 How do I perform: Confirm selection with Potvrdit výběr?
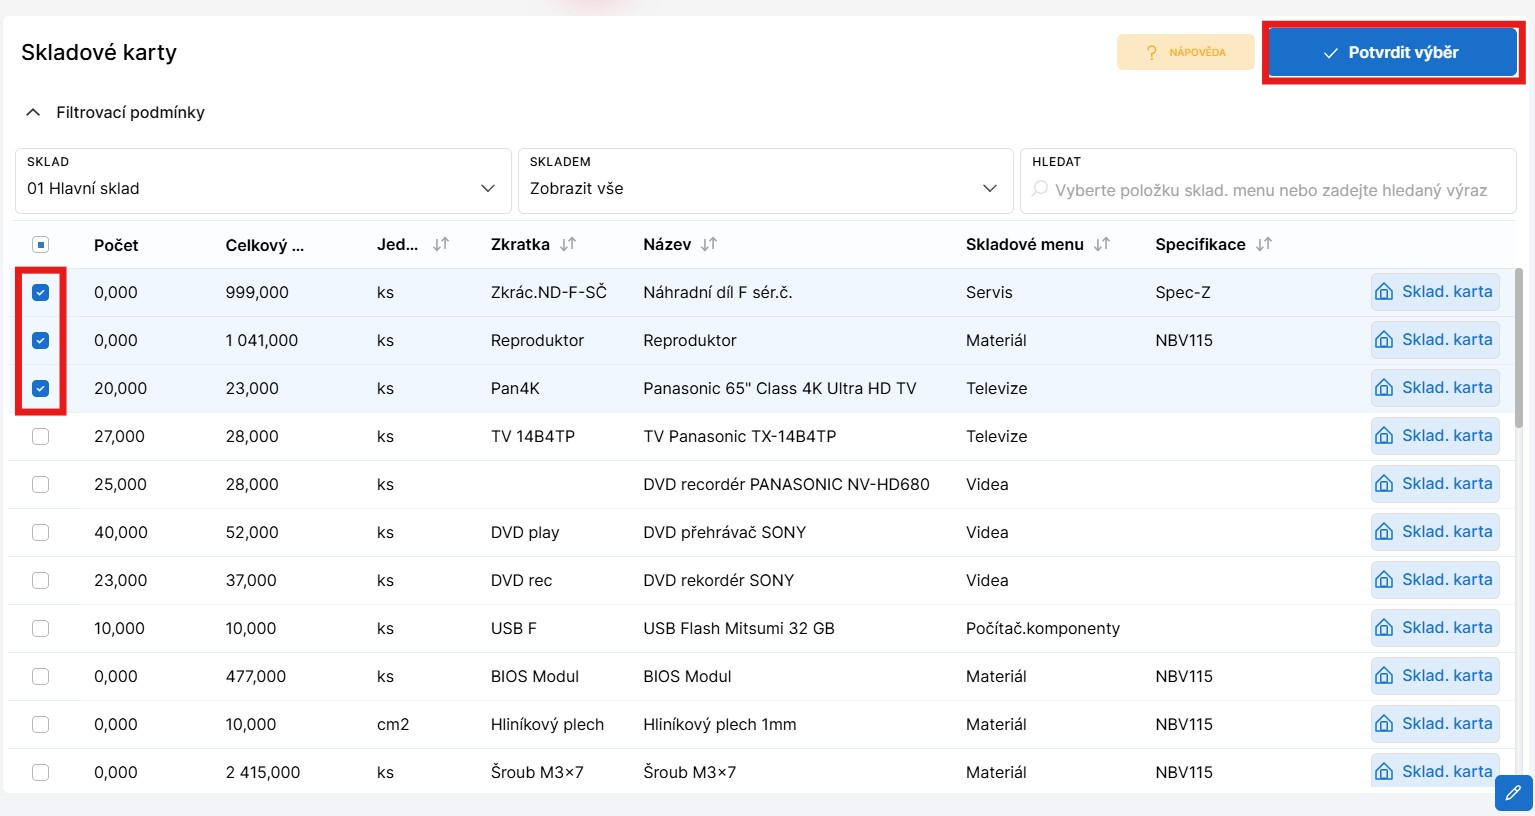pos(1393,52)
